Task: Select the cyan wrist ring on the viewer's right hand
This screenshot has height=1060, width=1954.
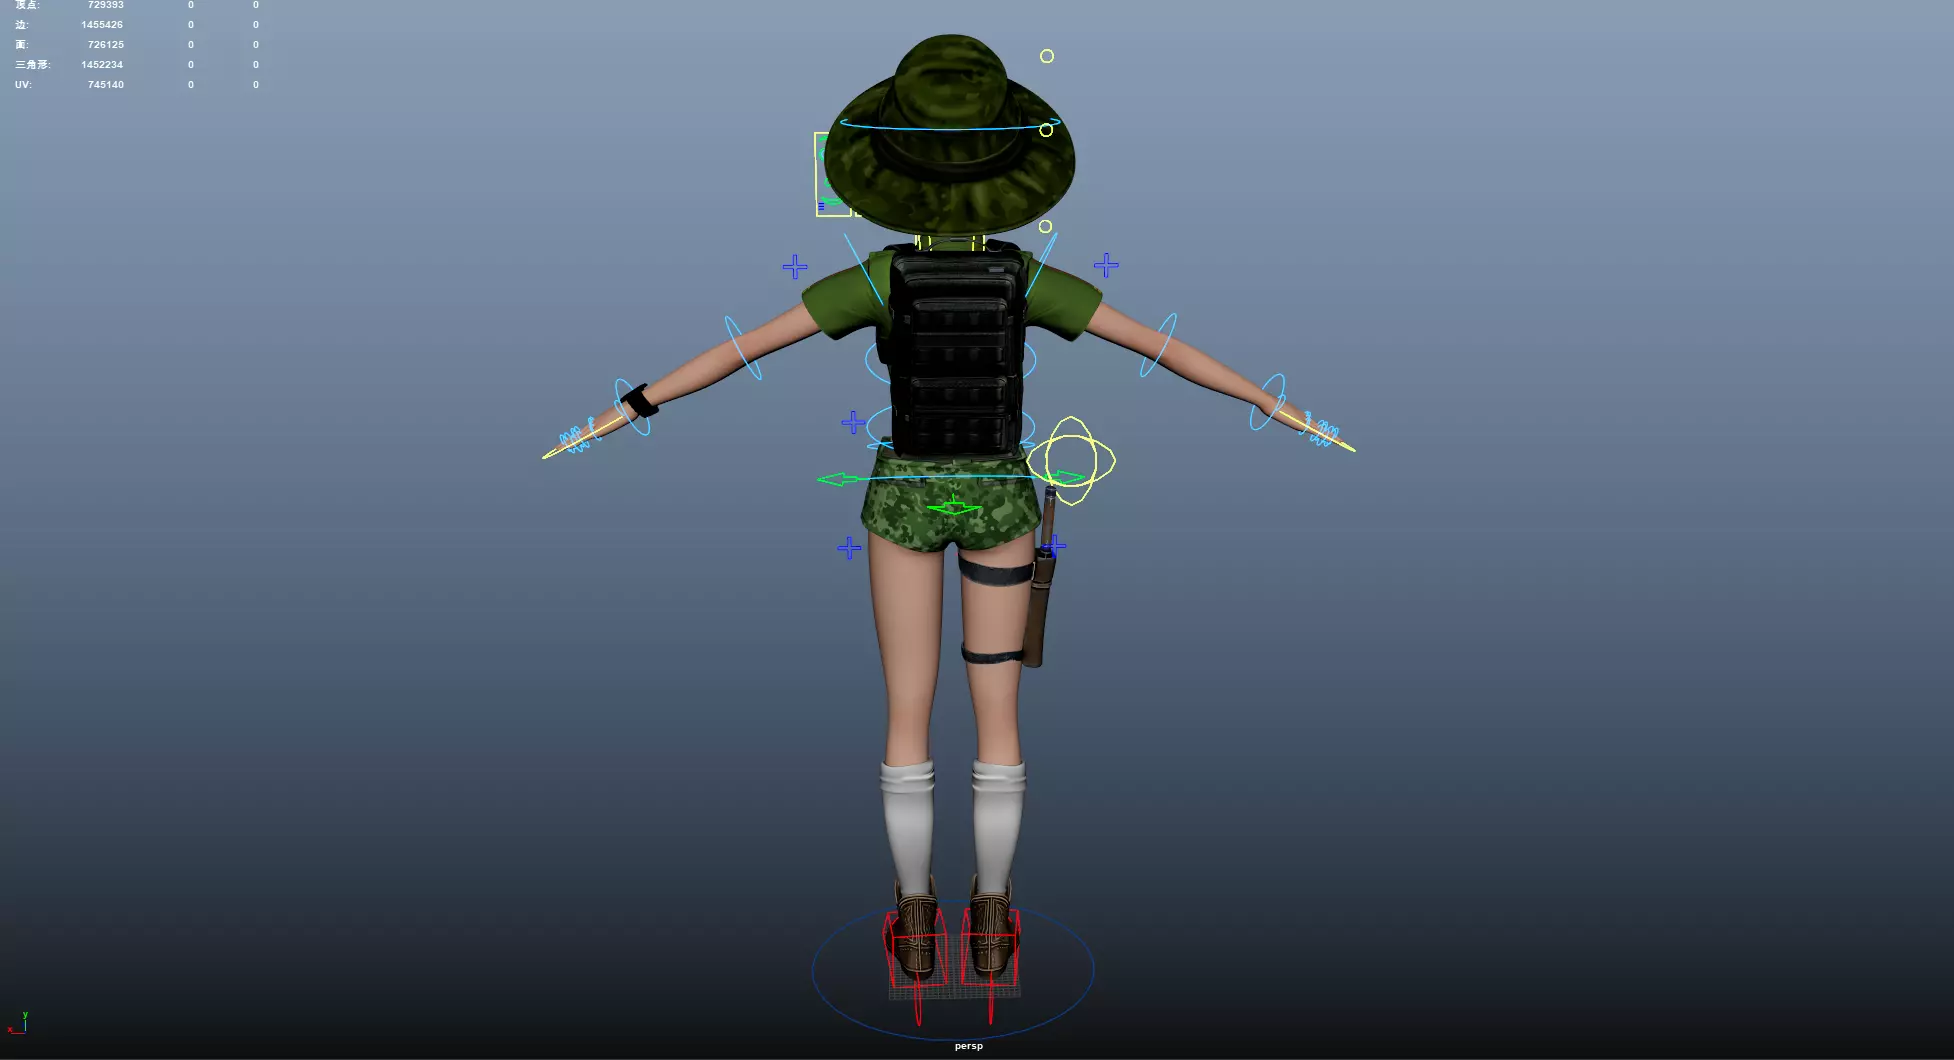Action: 1268,402
